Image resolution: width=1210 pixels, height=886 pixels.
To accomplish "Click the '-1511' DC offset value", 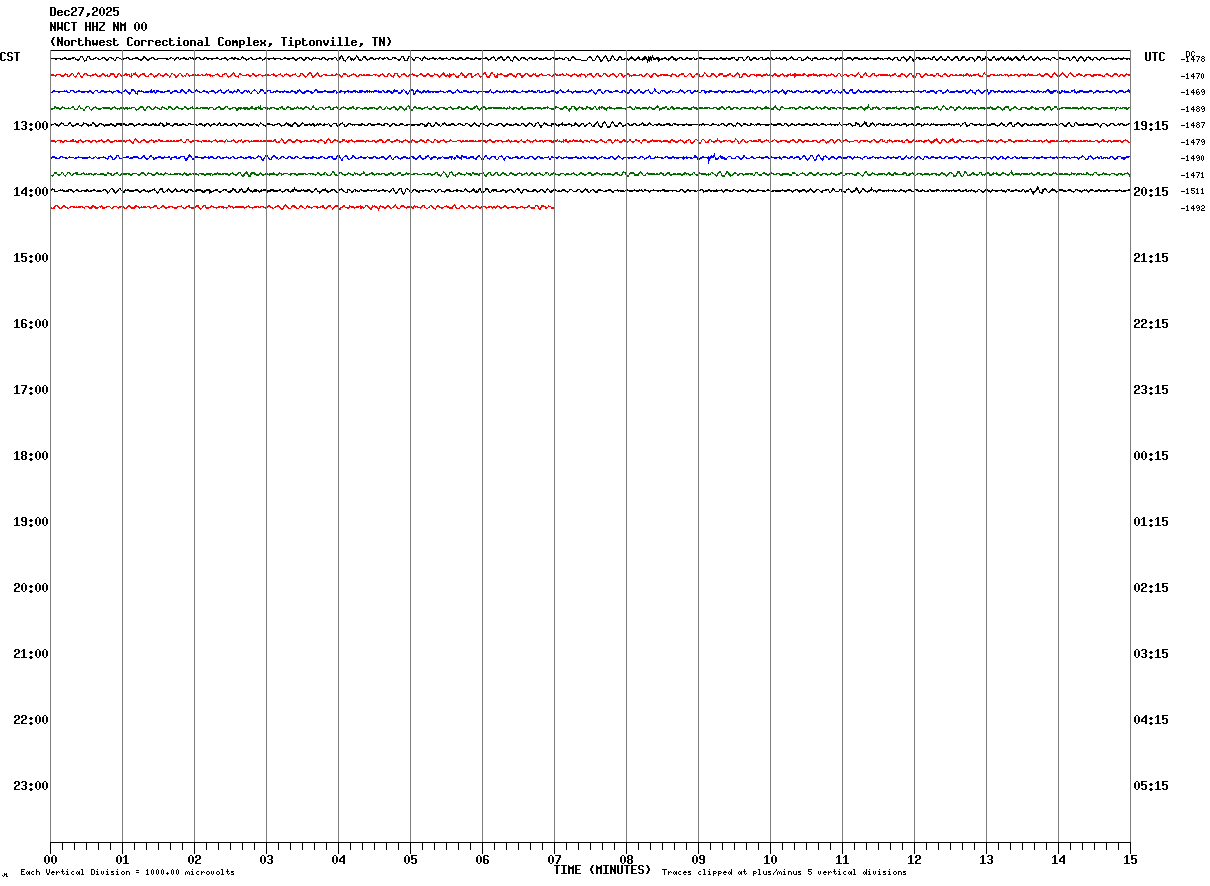I will point(1193,191).
